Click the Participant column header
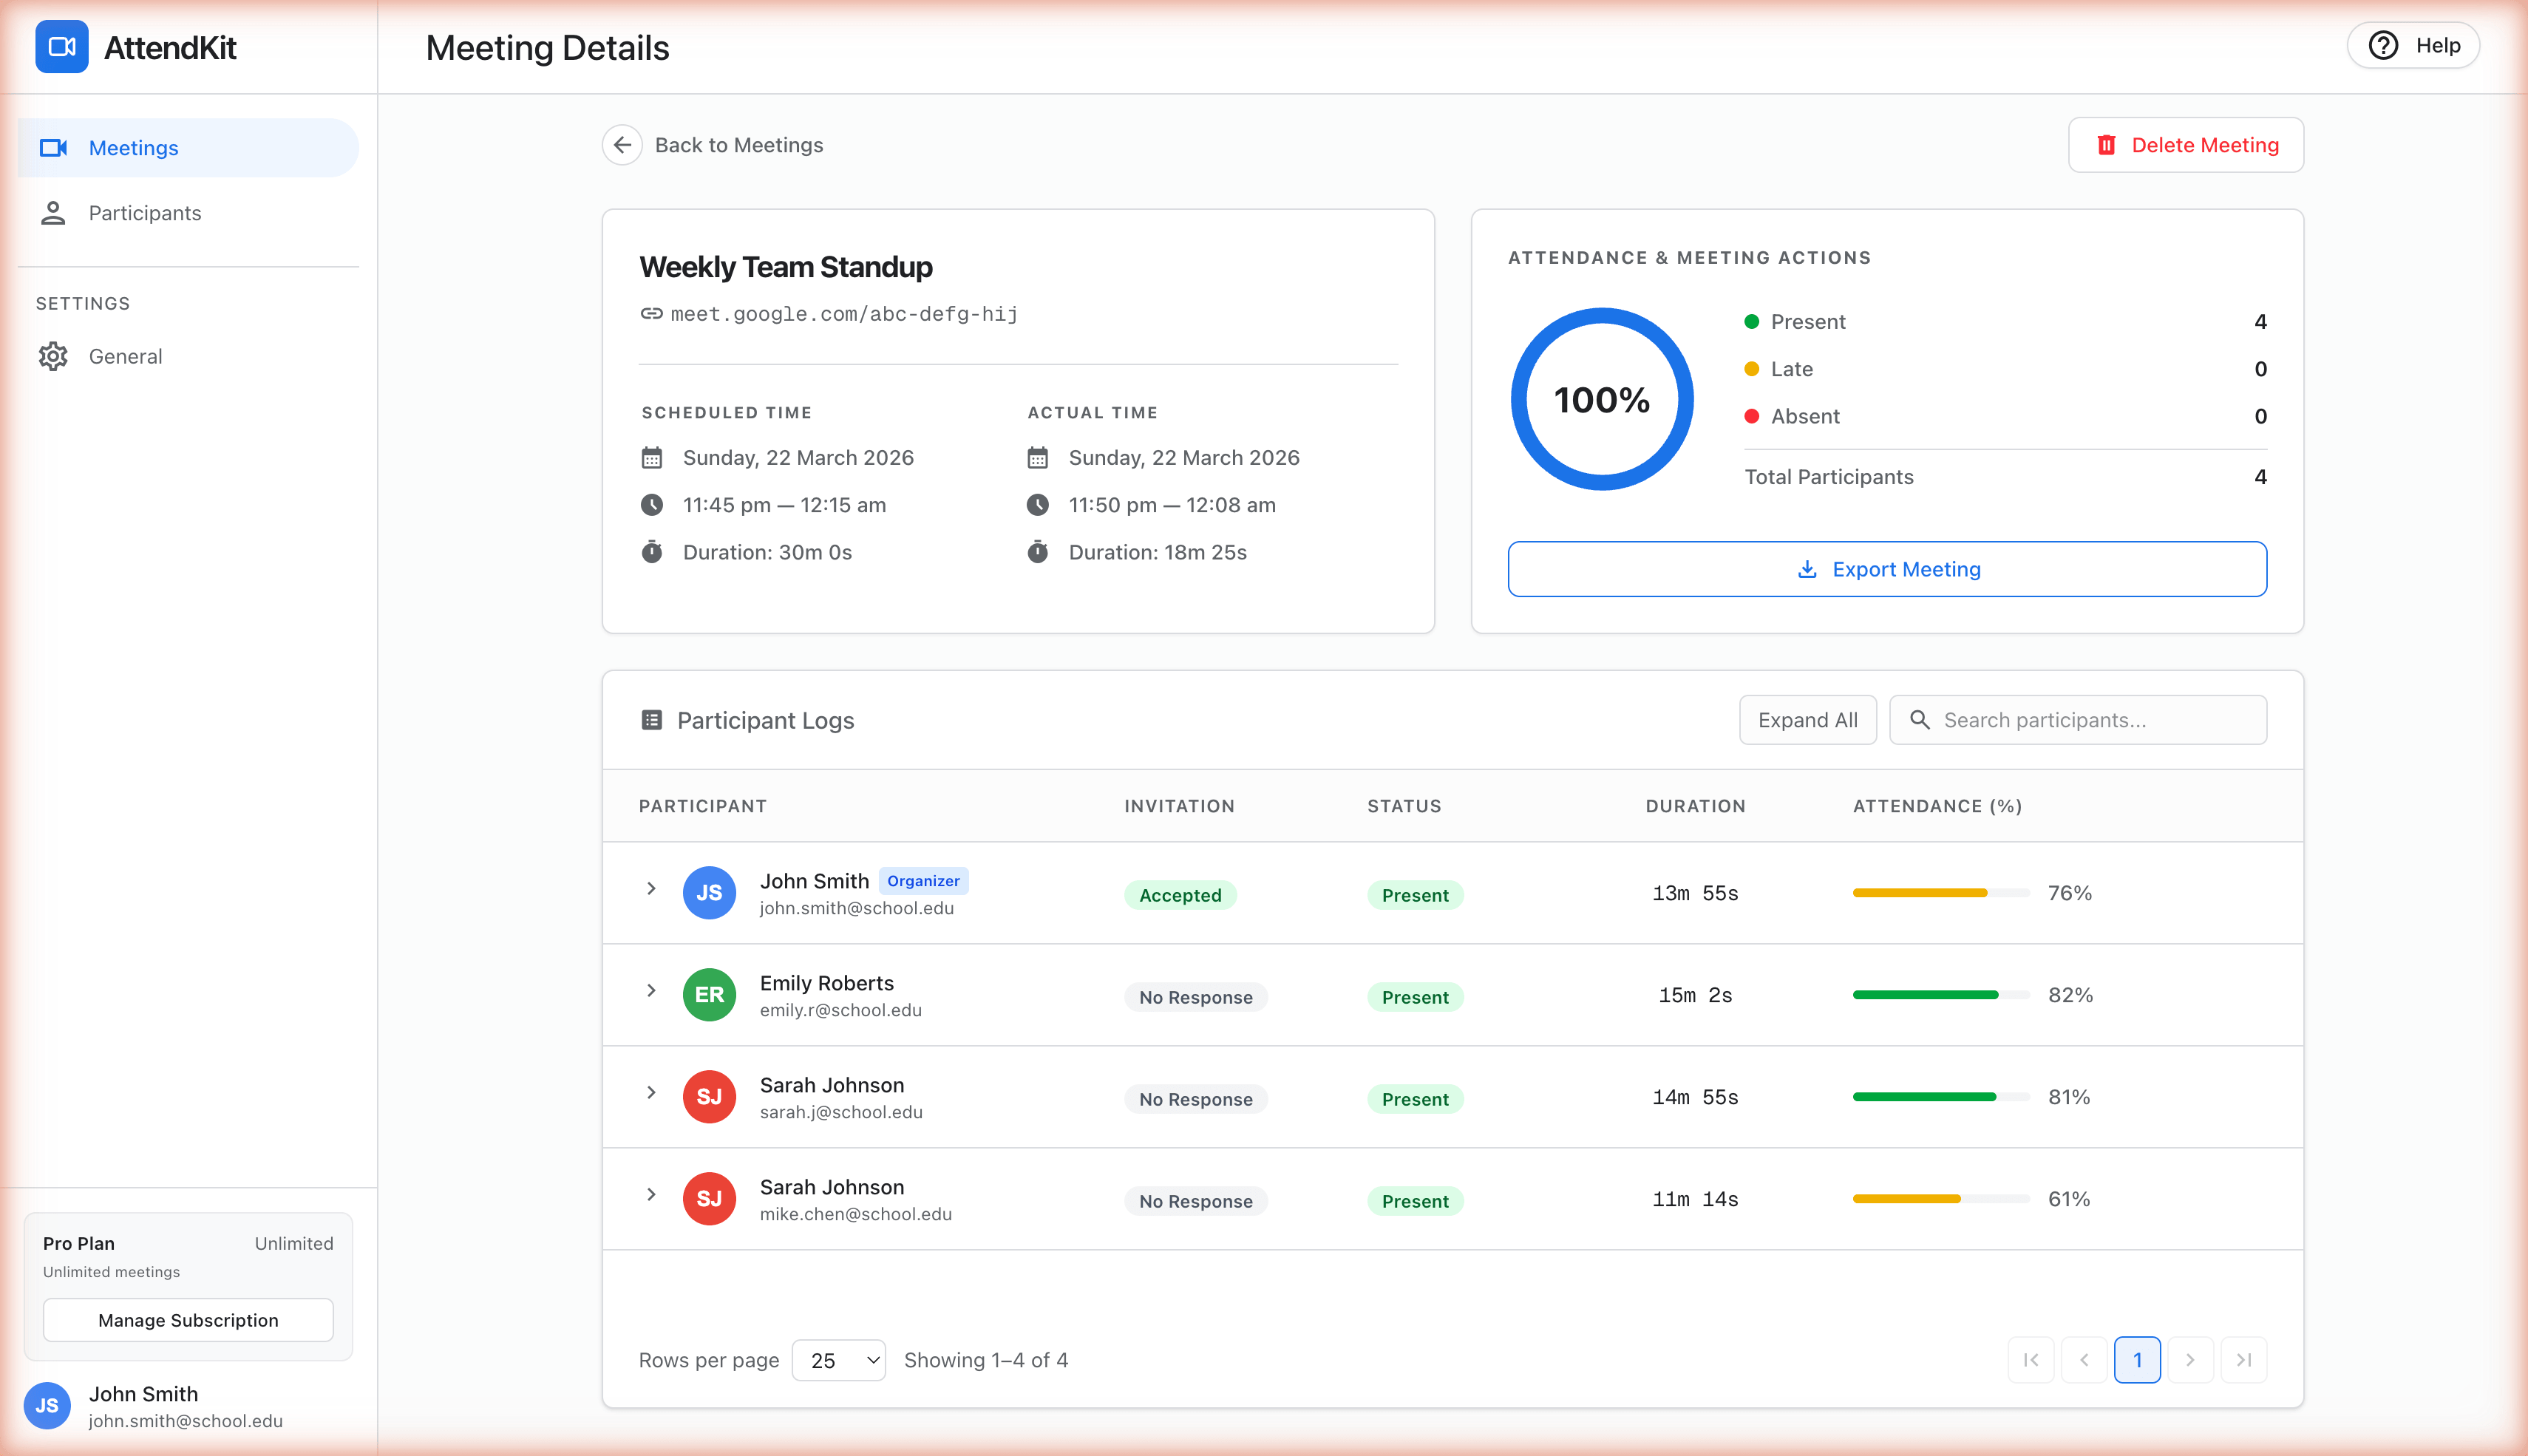Image resolution: width=2528 pixels, height=1456 pixels. click(703, 806)
